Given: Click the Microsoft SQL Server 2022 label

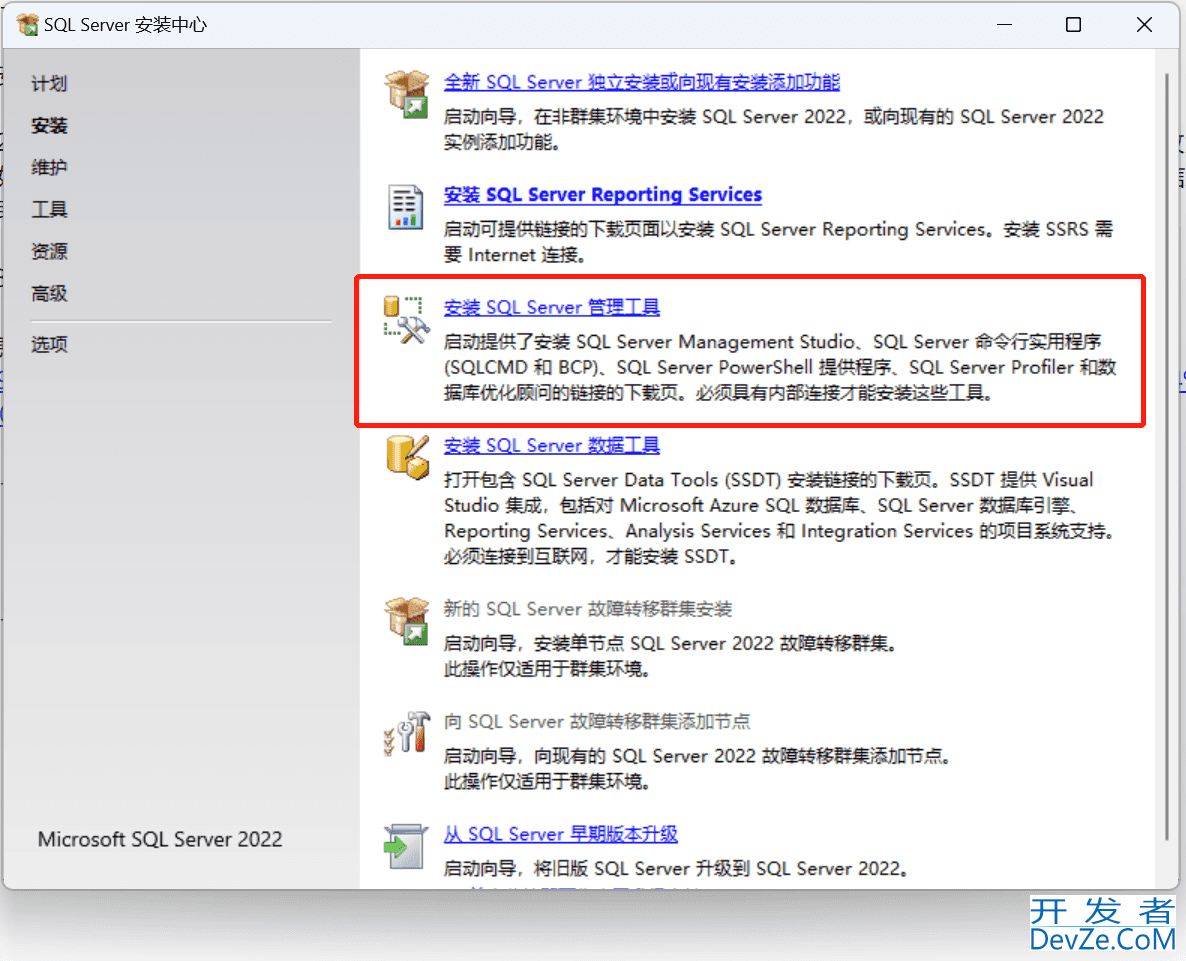Looking at the screenshot, I should coord(160,839).
